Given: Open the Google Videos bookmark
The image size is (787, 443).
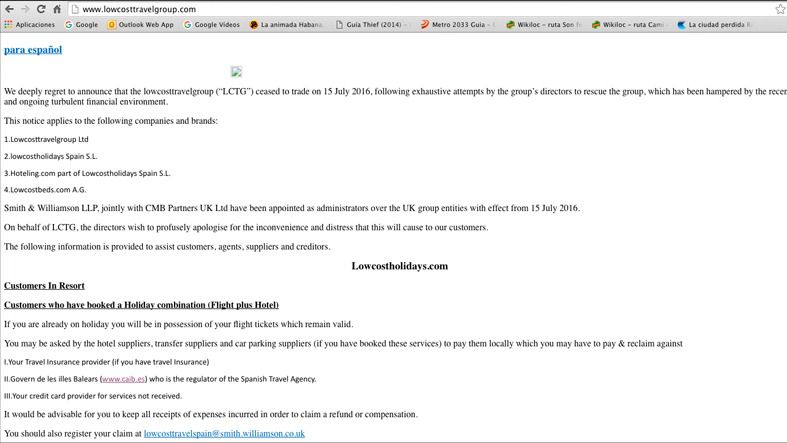Looking at the screenshot, I should [x=212, y=25].
